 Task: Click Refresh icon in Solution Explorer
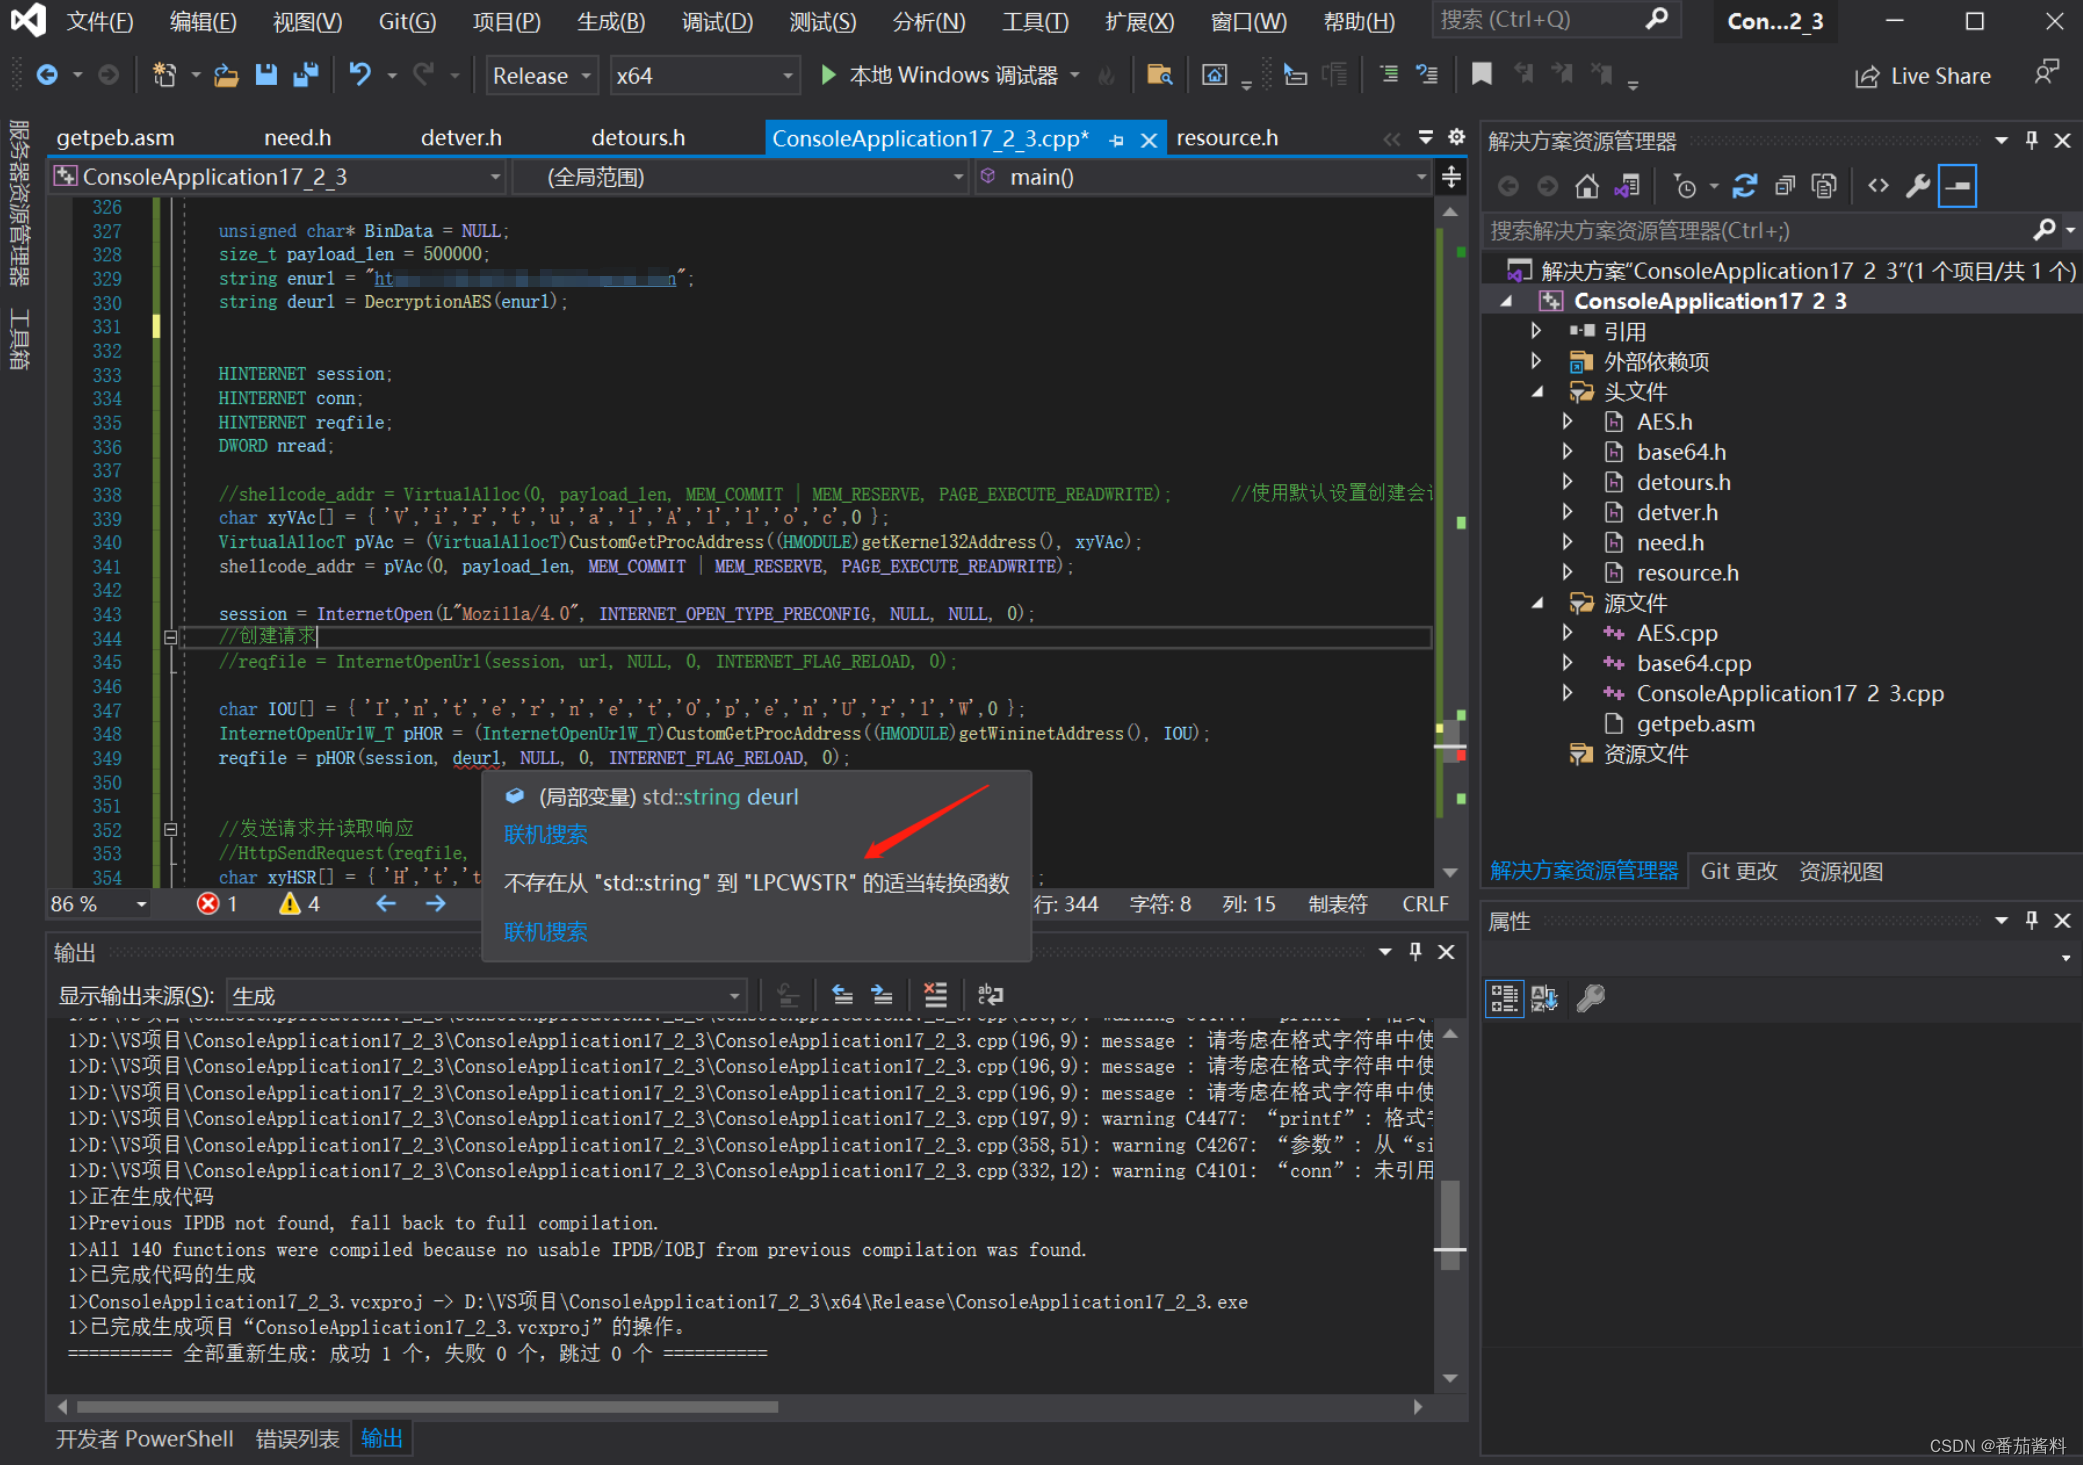click(x=1745, y=186)
